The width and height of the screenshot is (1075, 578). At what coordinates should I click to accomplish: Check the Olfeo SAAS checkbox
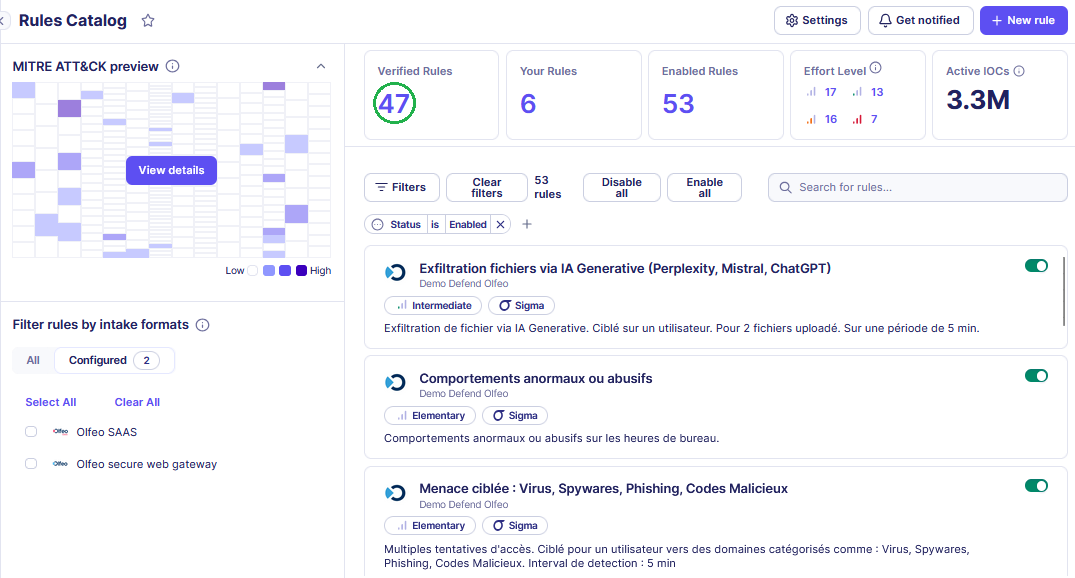(31, 432)
